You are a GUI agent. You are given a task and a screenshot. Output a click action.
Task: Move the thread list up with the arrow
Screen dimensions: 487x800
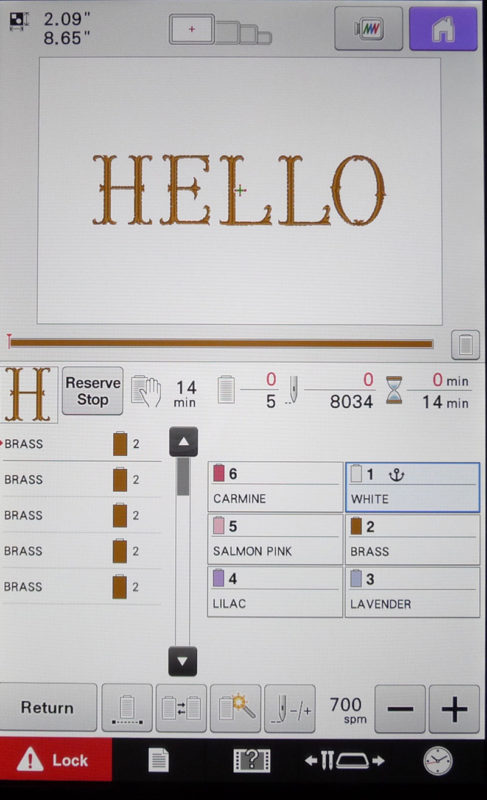pyautogui.click(x=183, y=442)
